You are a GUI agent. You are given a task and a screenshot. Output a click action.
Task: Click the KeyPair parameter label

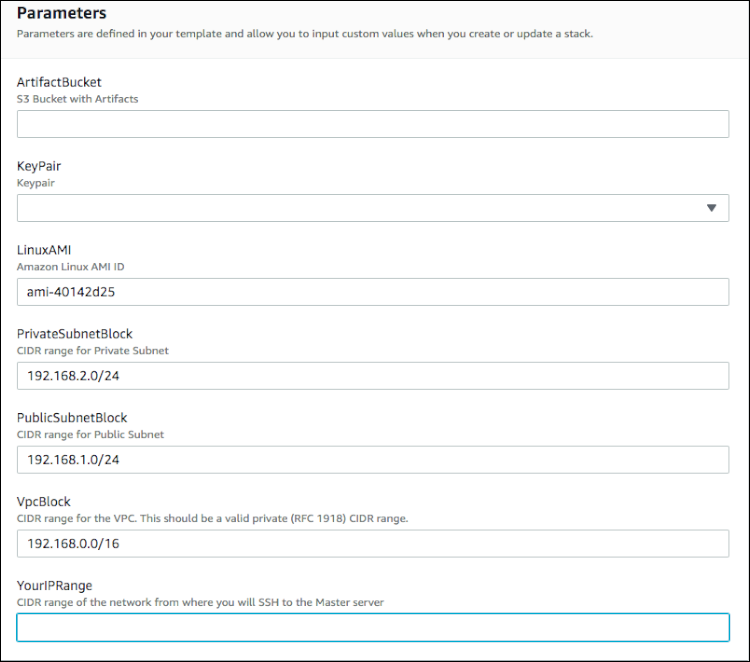39,166
